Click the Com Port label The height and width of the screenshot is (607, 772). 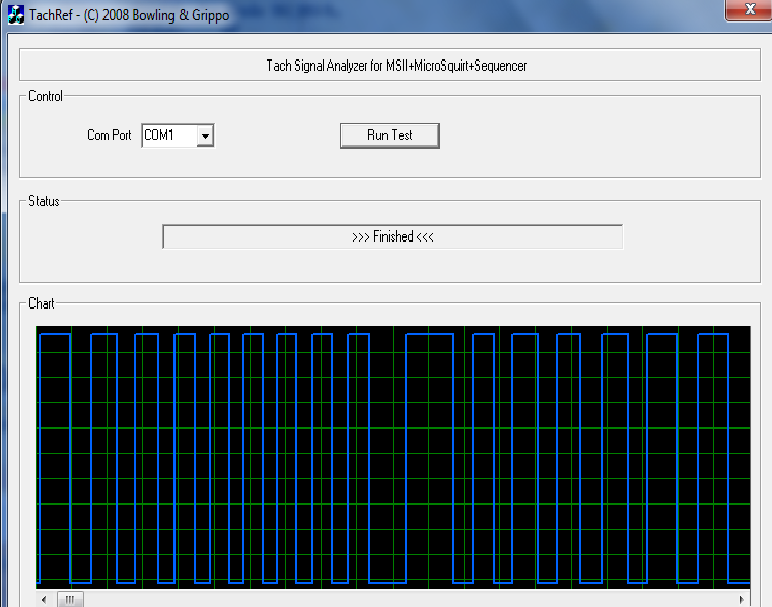pyautogui.click(x=109, y=135)
